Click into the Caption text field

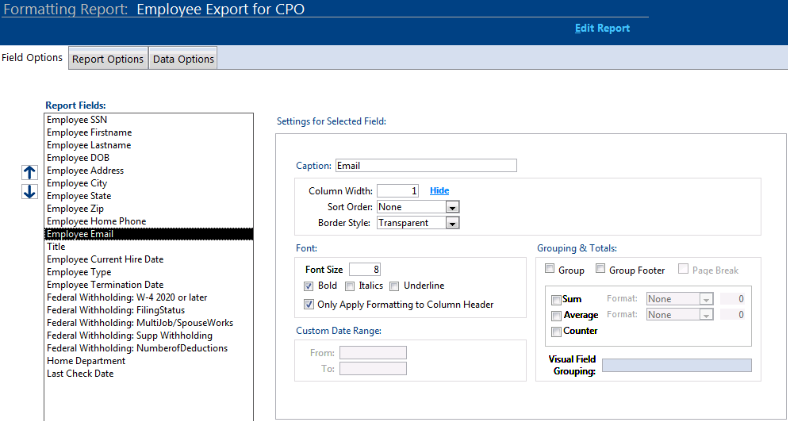426,165
